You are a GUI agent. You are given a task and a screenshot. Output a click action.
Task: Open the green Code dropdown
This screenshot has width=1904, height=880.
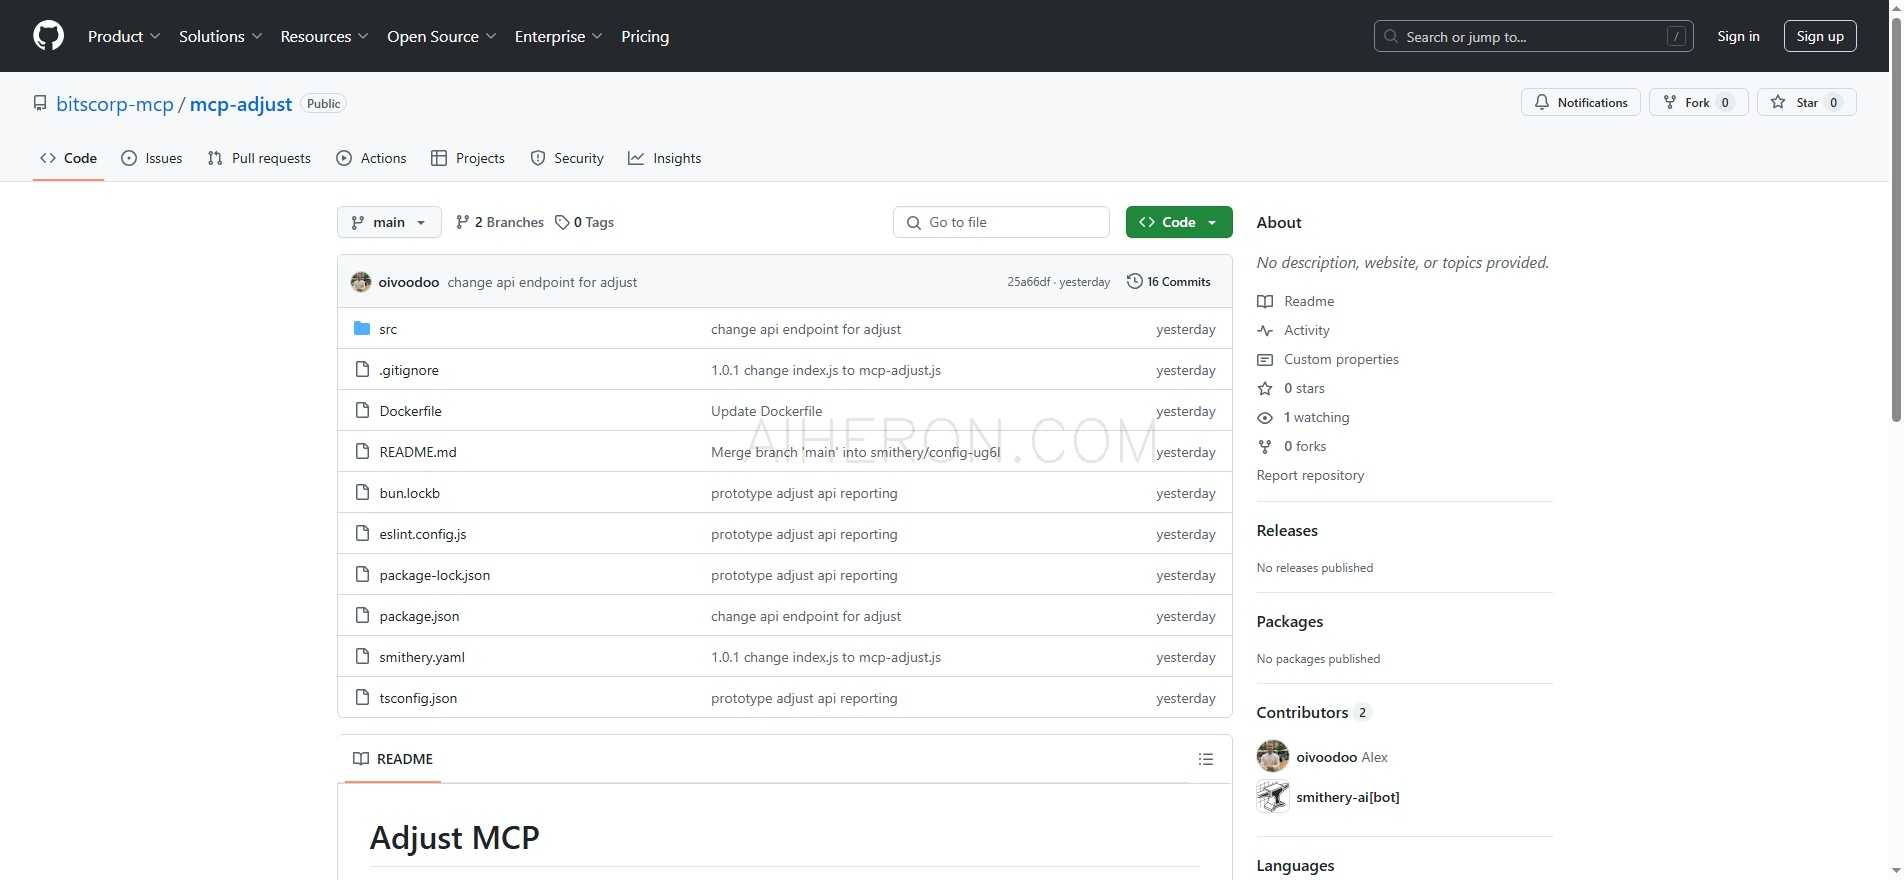click(1178, 222)
